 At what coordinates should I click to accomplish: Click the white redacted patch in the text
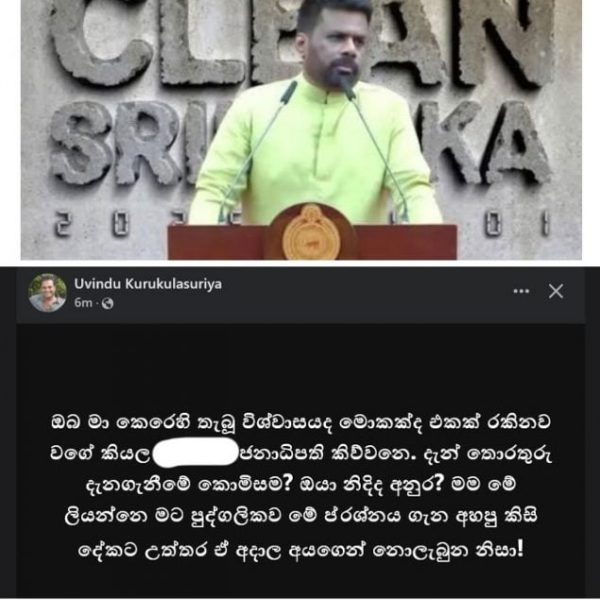click(195, 452)
